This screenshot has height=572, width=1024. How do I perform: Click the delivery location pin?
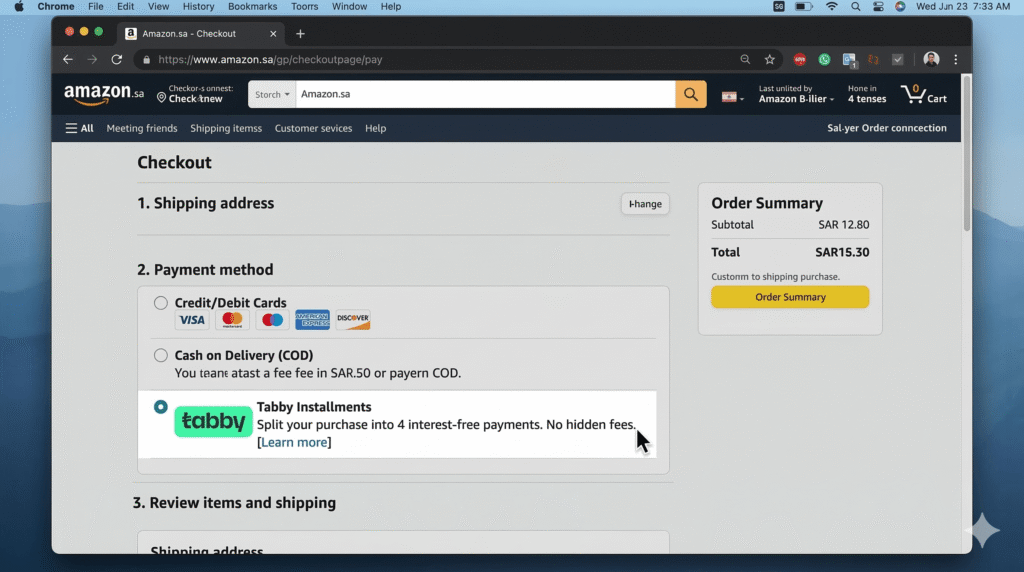pos(161,97)
